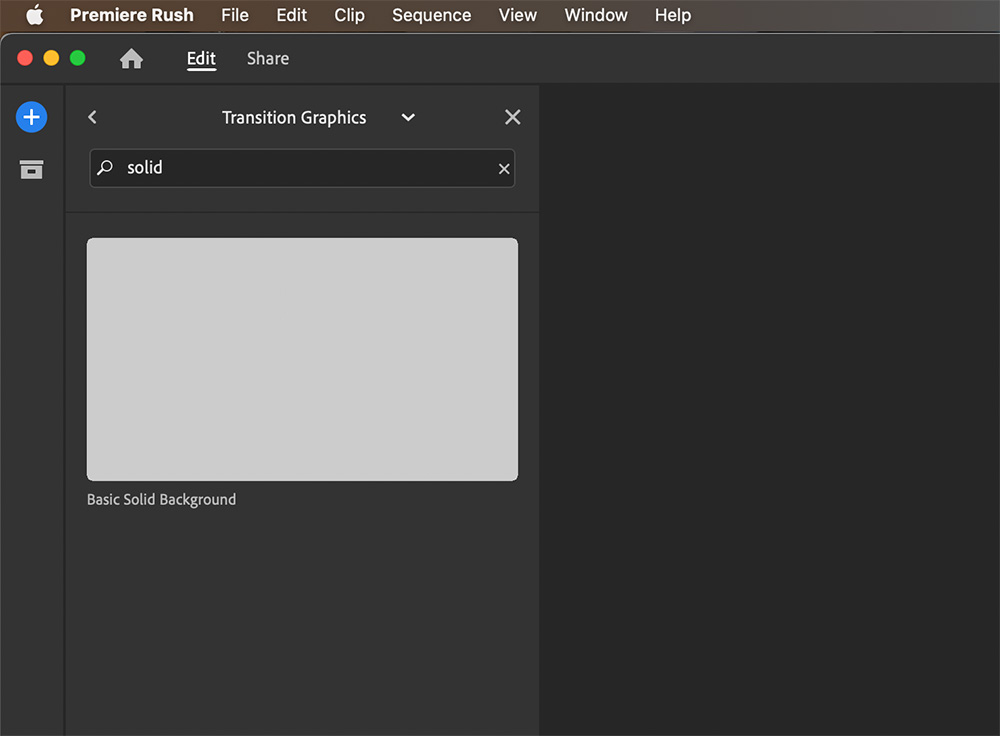Clear the 'solid' search text

[504, 169]
